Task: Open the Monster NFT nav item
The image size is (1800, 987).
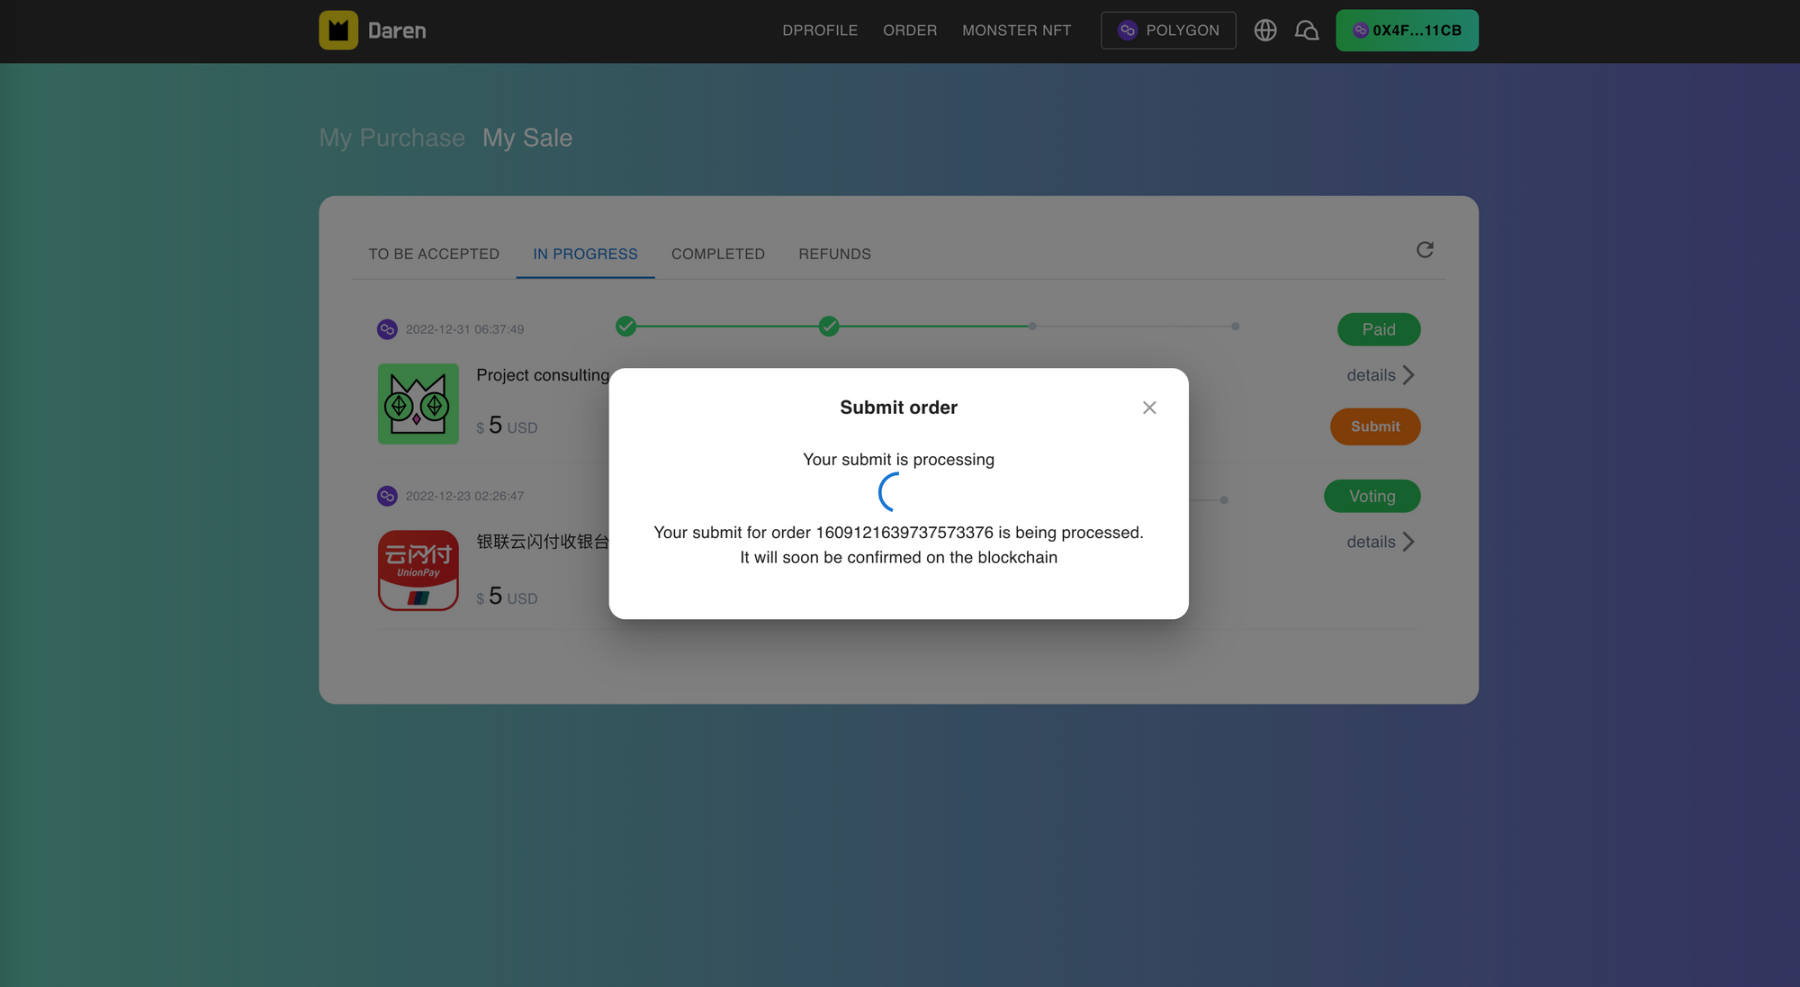Action: pyautogui.click(x=1016, y=30)
